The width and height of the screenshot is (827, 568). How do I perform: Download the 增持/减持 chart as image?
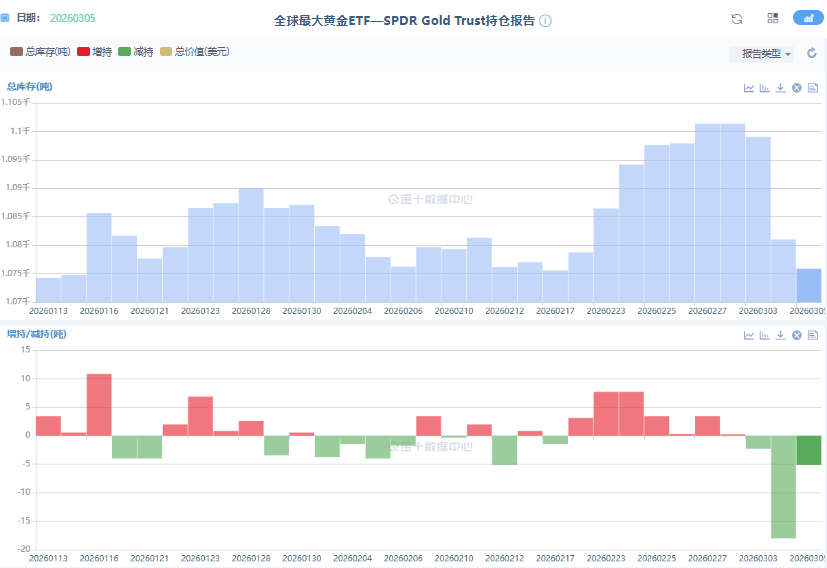point(781,335)
